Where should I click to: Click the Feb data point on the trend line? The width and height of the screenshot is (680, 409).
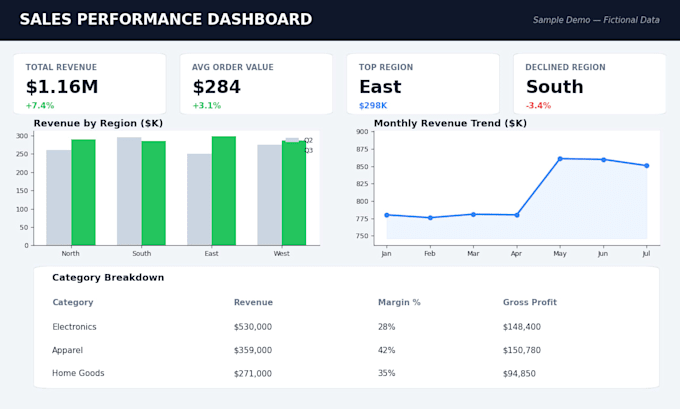click(430, 218)
